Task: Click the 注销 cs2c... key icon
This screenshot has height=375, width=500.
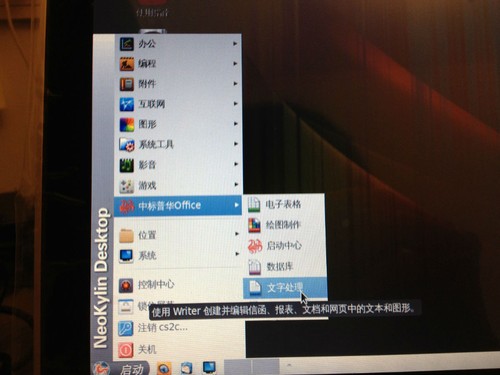Action: tap(126, 328)
